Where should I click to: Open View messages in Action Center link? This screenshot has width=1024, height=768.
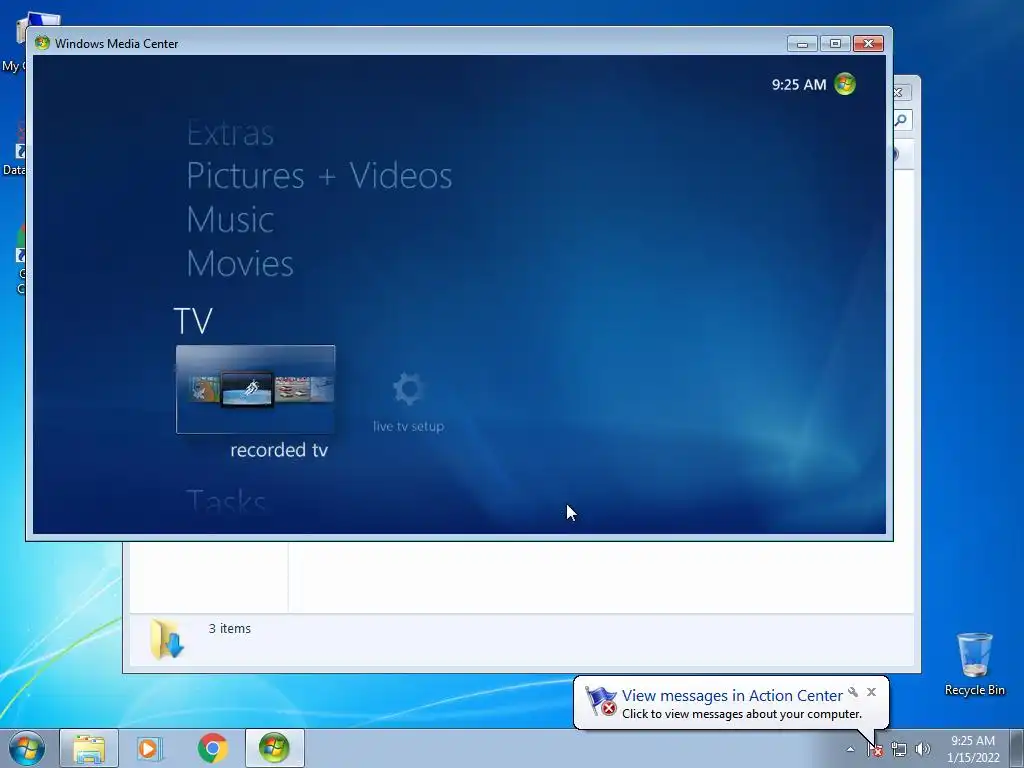[732, 696]
